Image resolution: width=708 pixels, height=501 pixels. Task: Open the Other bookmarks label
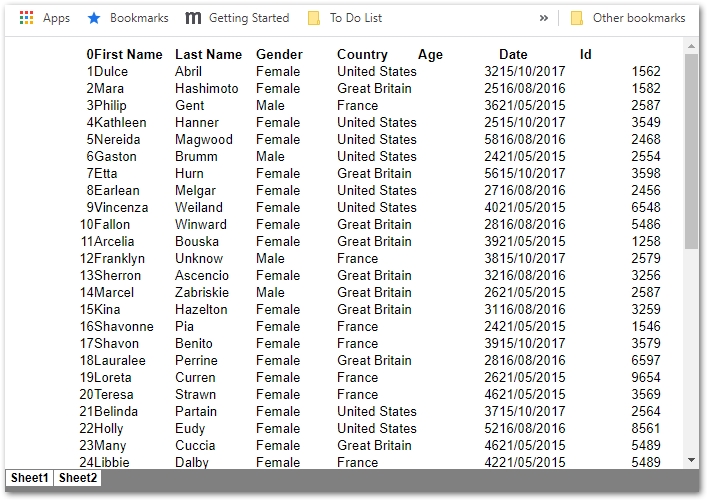(639, 18)
